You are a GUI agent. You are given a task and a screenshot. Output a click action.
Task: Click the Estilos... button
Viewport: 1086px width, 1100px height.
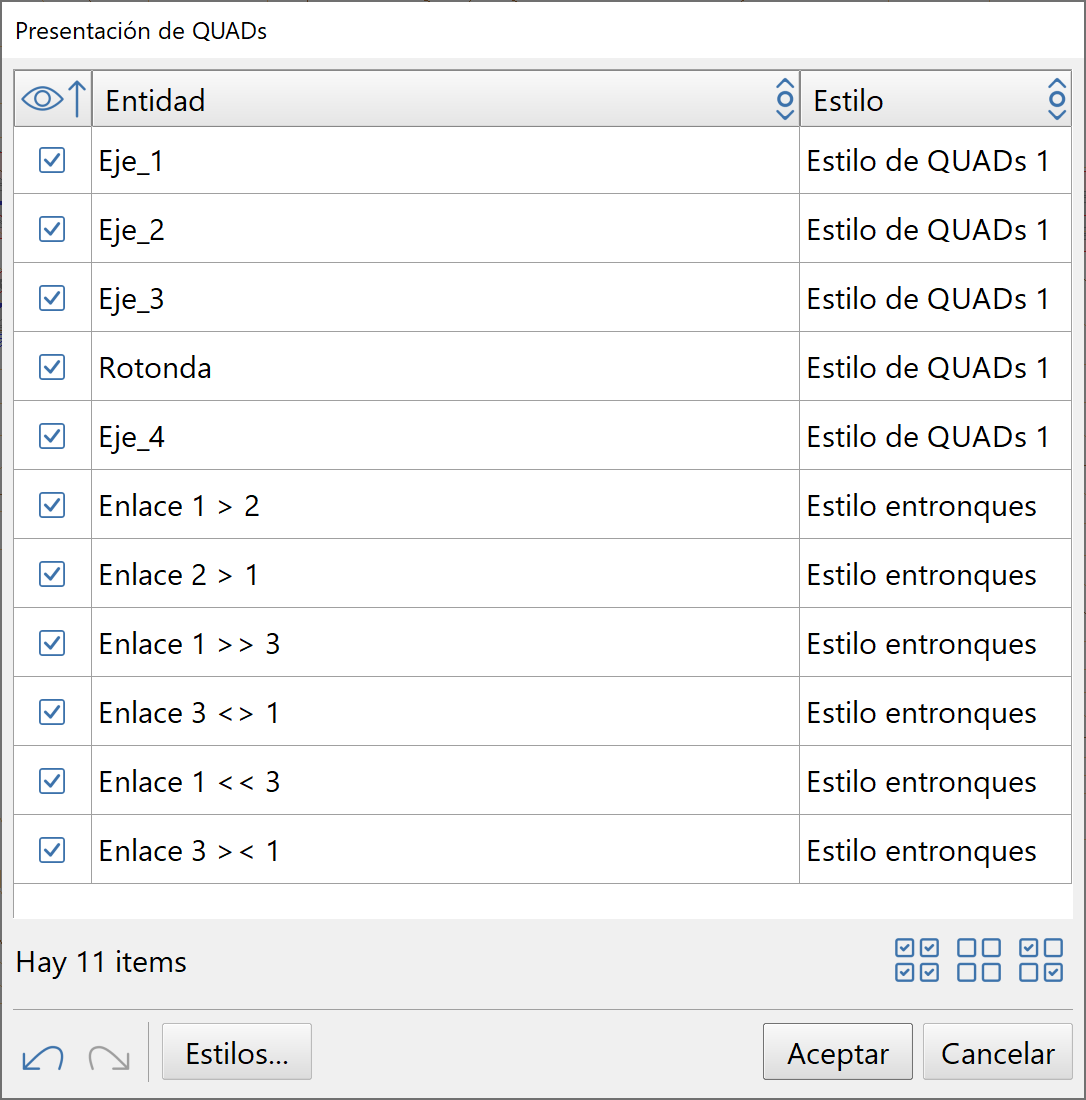(x=237, y=1053)
